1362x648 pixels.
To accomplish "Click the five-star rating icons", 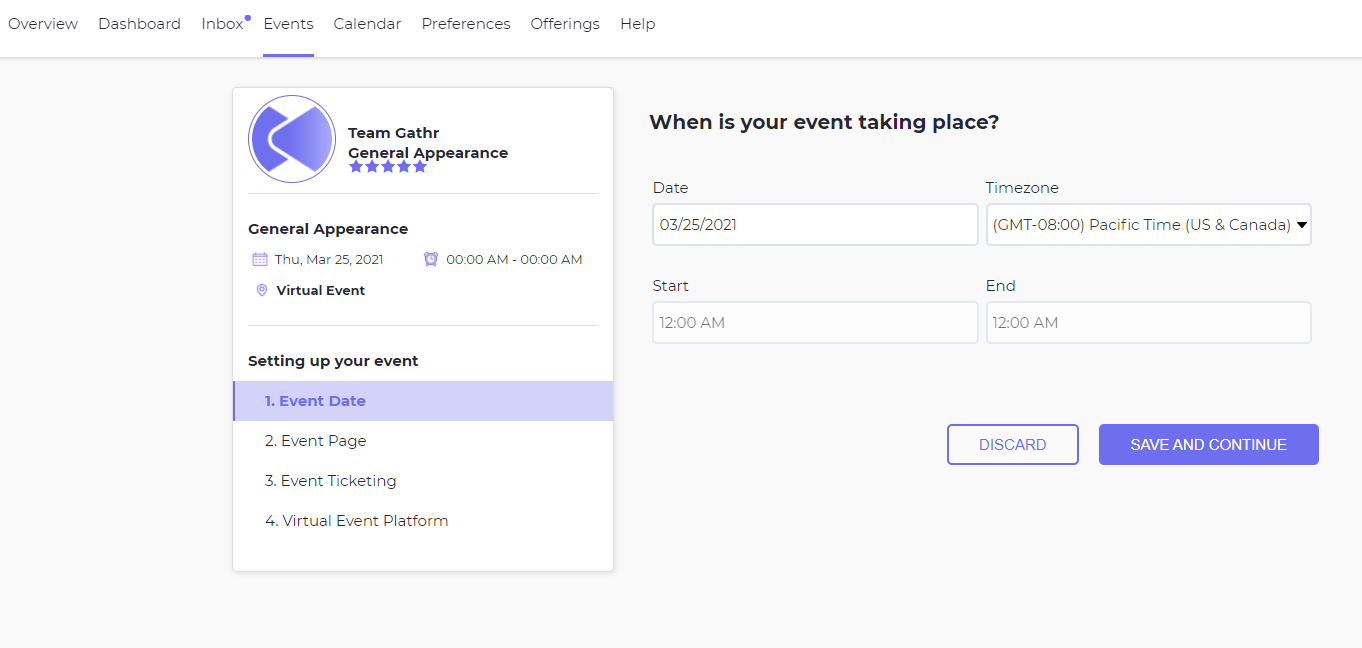I will pos(388,167).
